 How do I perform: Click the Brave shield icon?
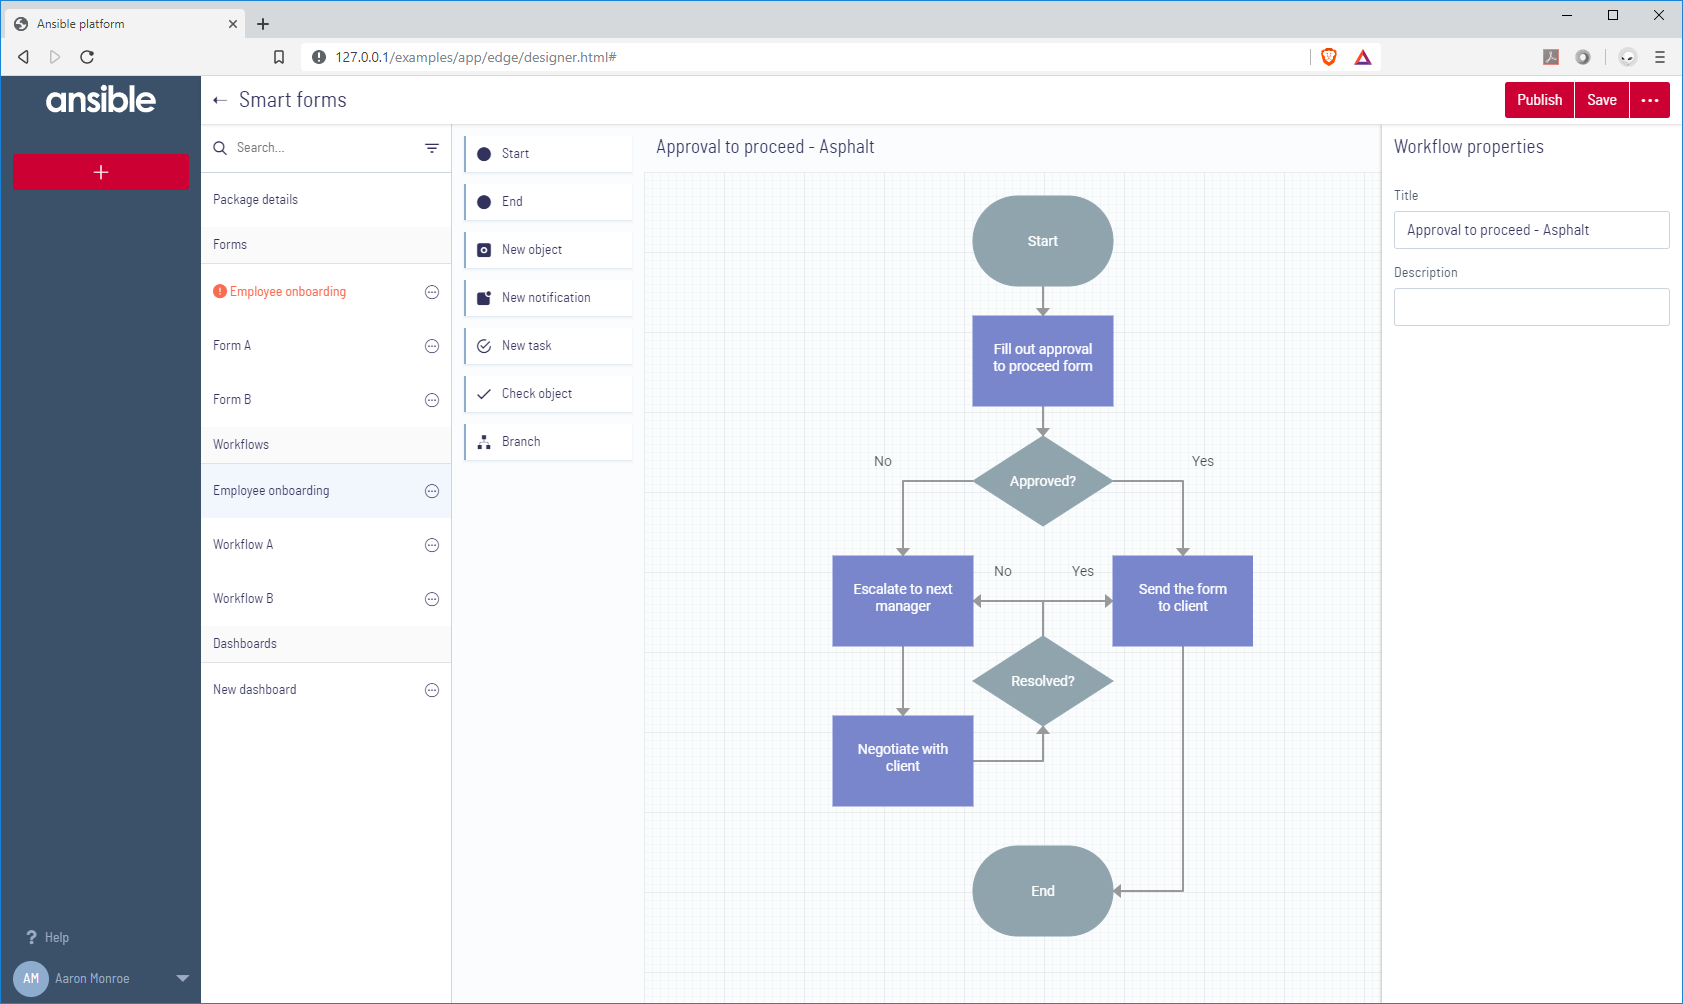coord(1329,57)
